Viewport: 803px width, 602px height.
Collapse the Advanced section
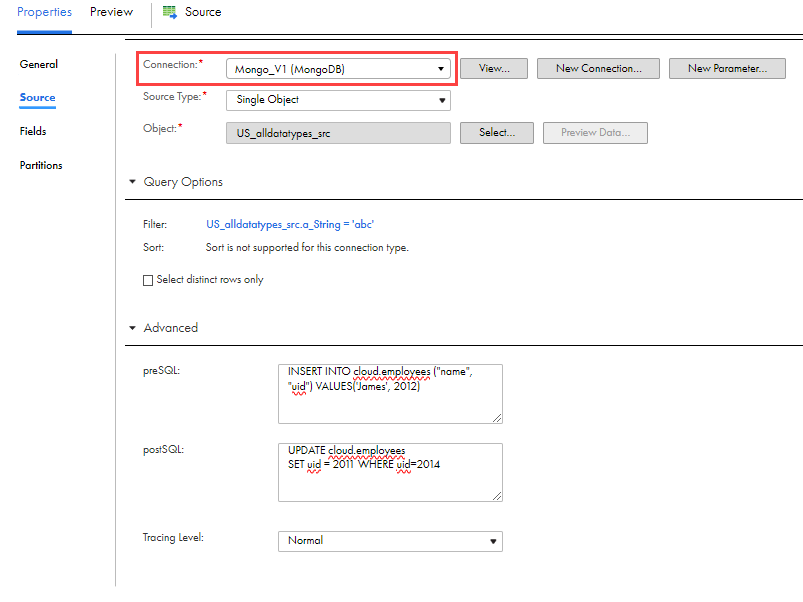[x=133, y=328]
